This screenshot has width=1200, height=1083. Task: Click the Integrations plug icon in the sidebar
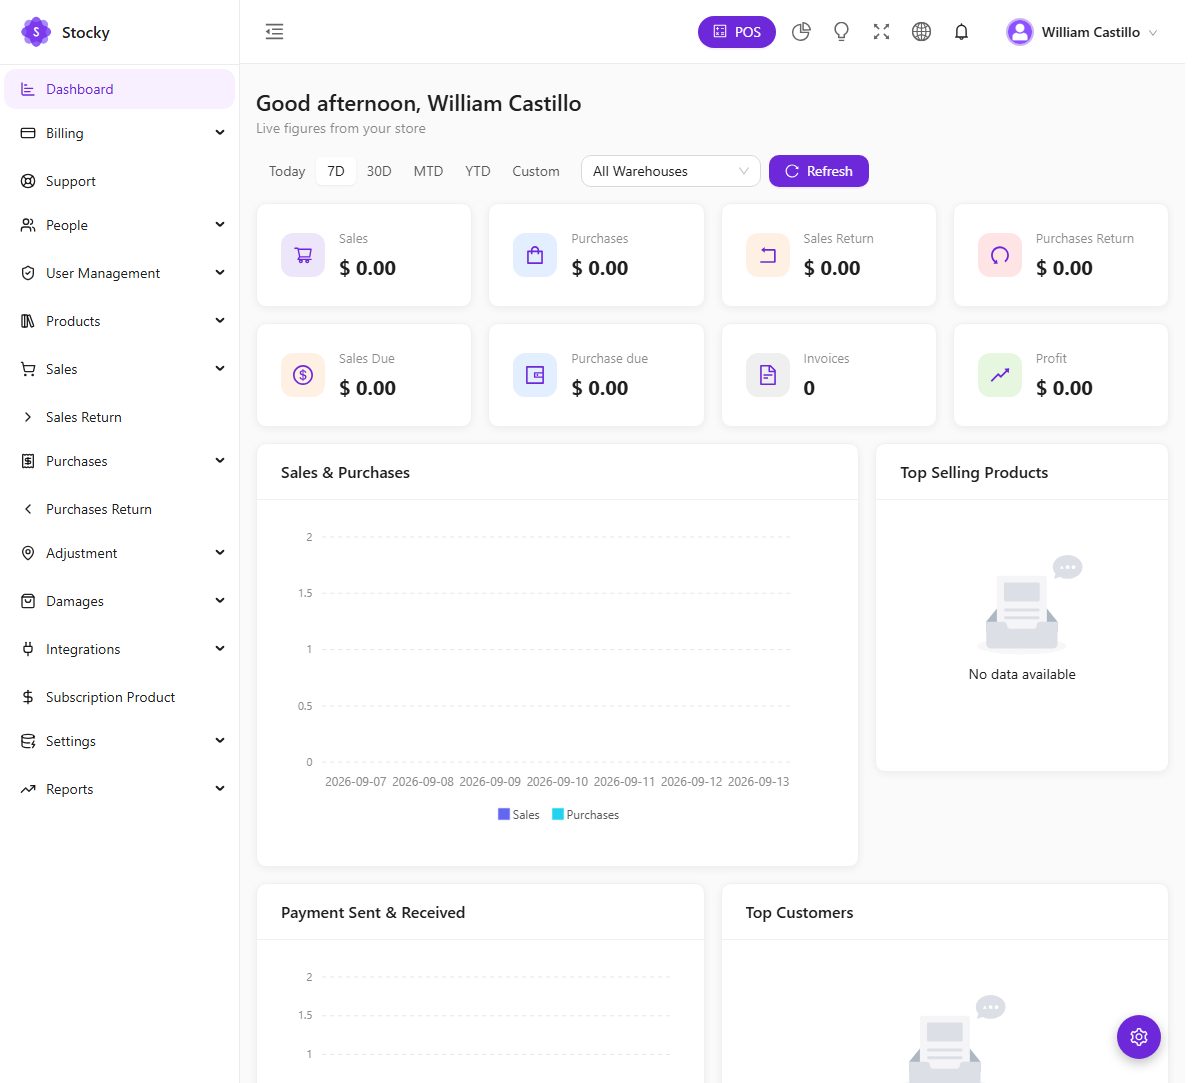pos(28,649)
